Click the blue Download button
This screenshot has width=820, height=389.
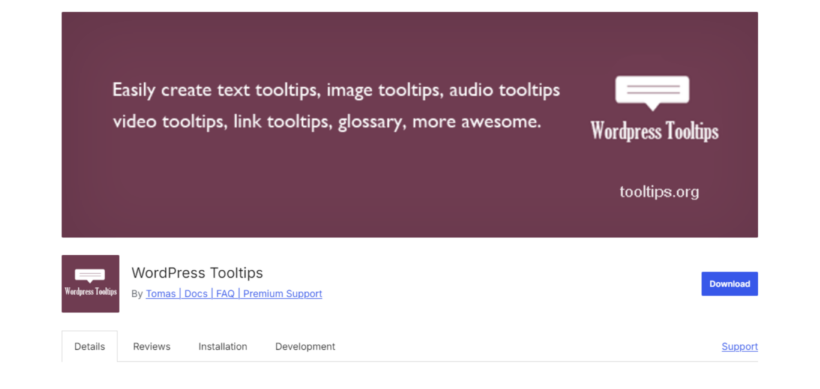point(730,284)
